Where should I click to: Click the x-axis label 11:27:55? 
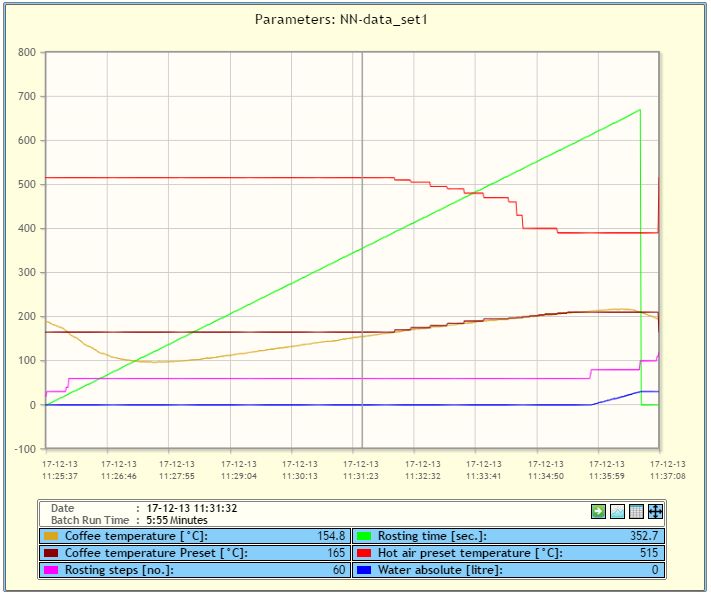coord(177,476)
